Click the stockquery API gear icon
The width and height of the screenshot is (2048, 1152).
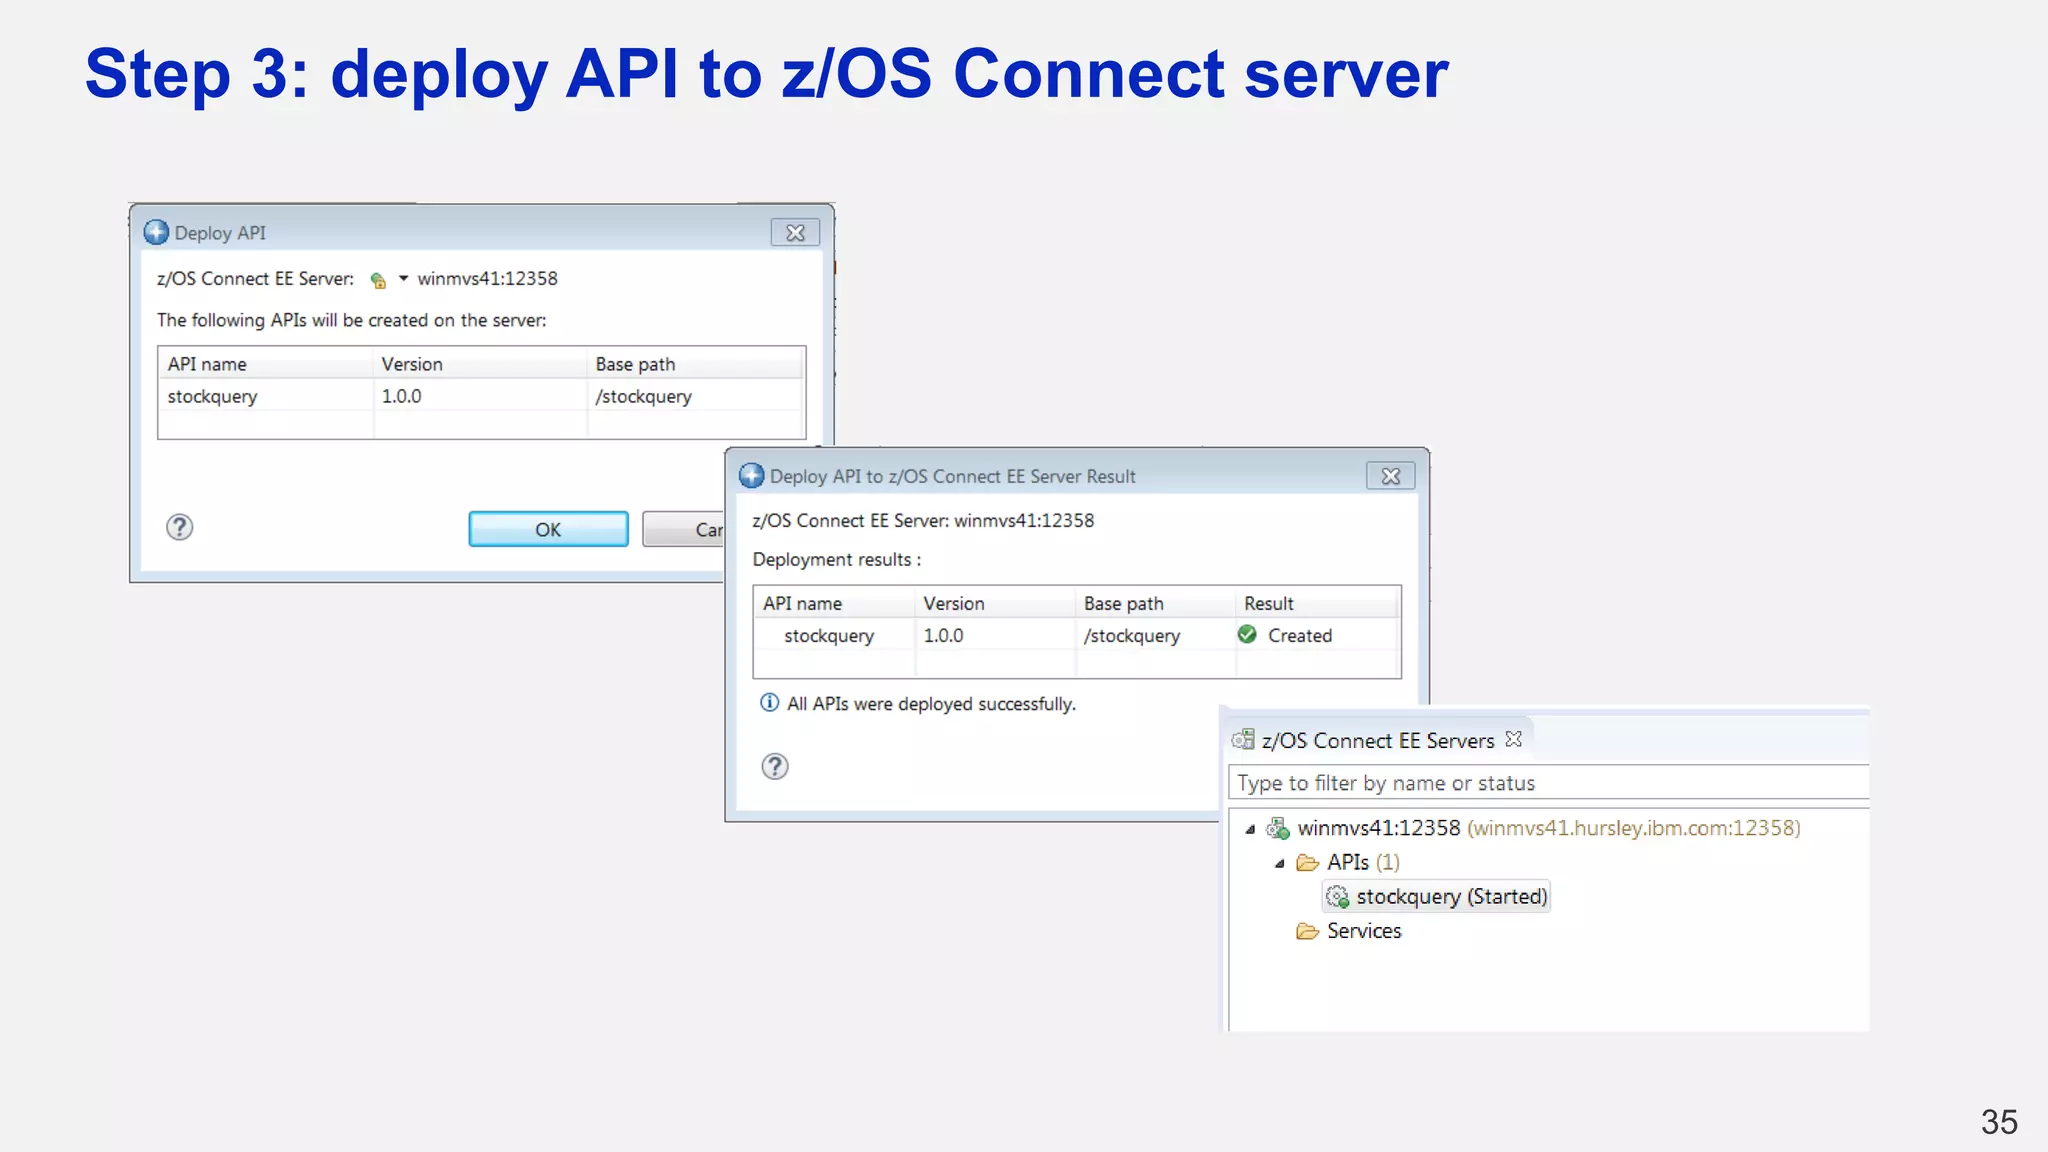[x=1338, y=896]
